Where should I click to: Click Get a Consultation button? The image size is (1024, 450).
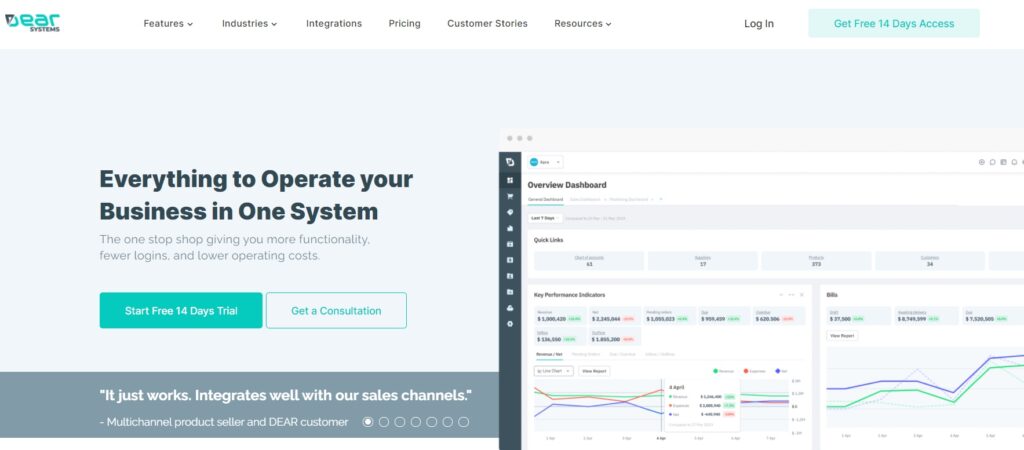pyautogui.click(x=336, y=310)
